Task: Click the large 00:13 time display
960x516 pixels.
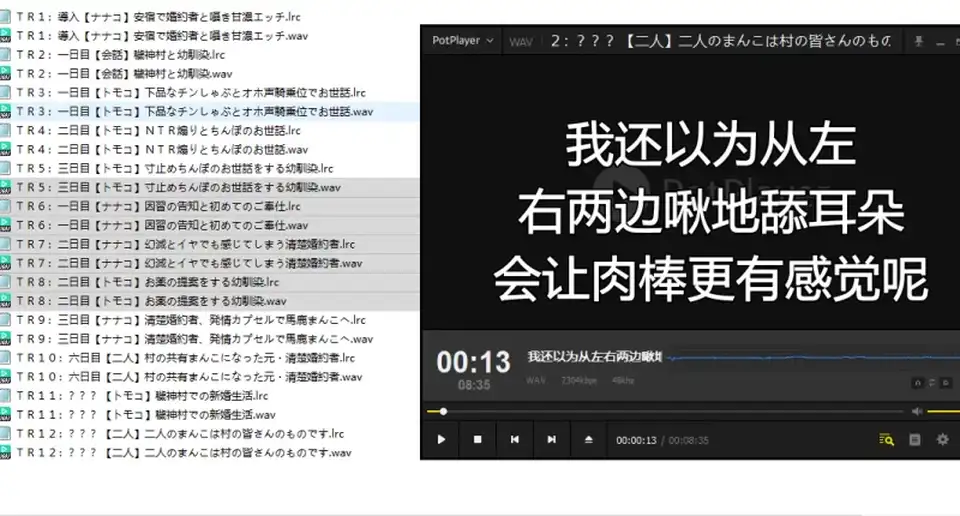Action: coord(473,362)
